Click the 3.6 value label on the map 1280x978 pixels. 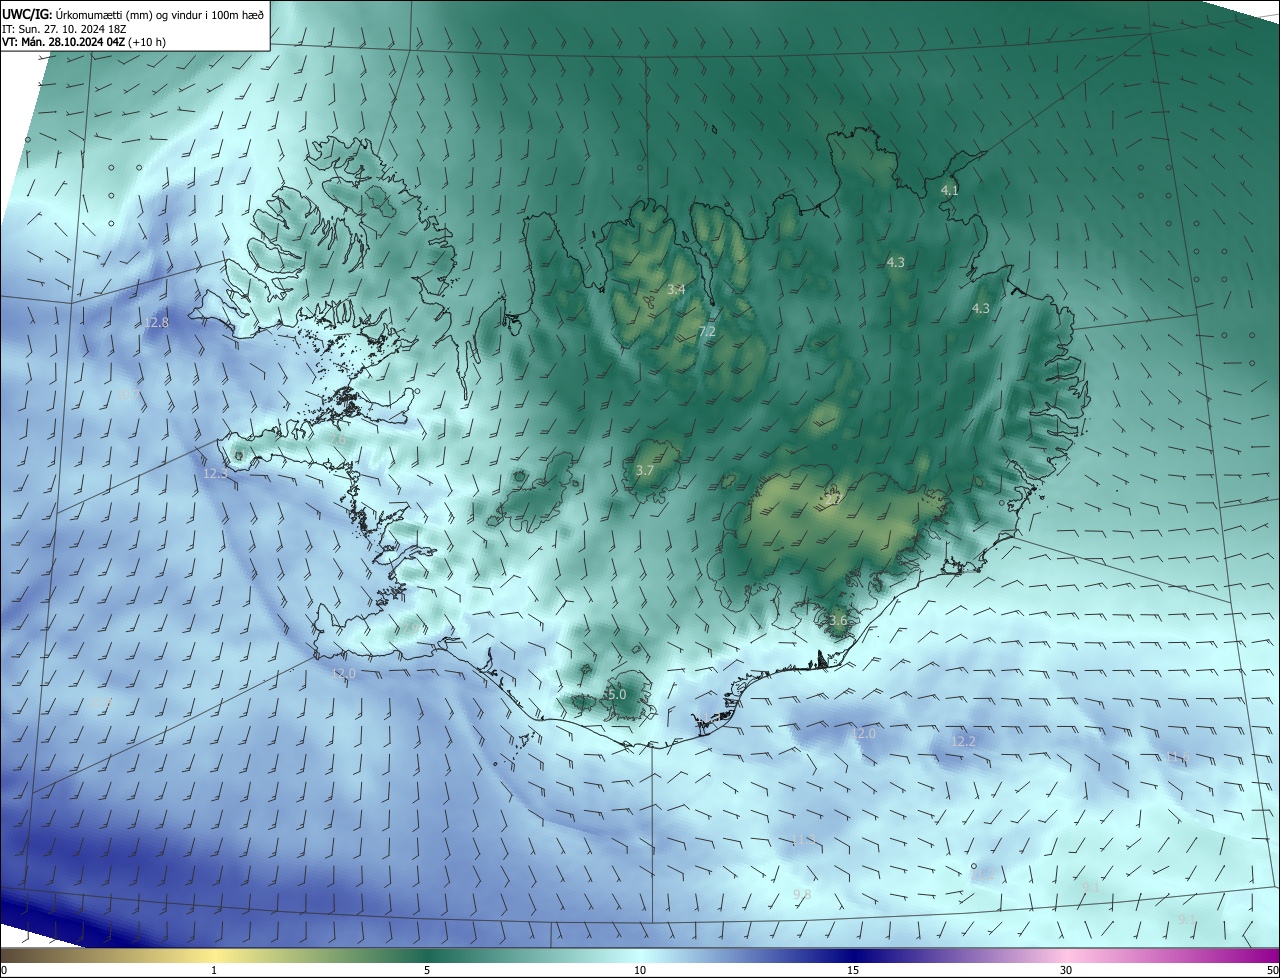[838, 620]
